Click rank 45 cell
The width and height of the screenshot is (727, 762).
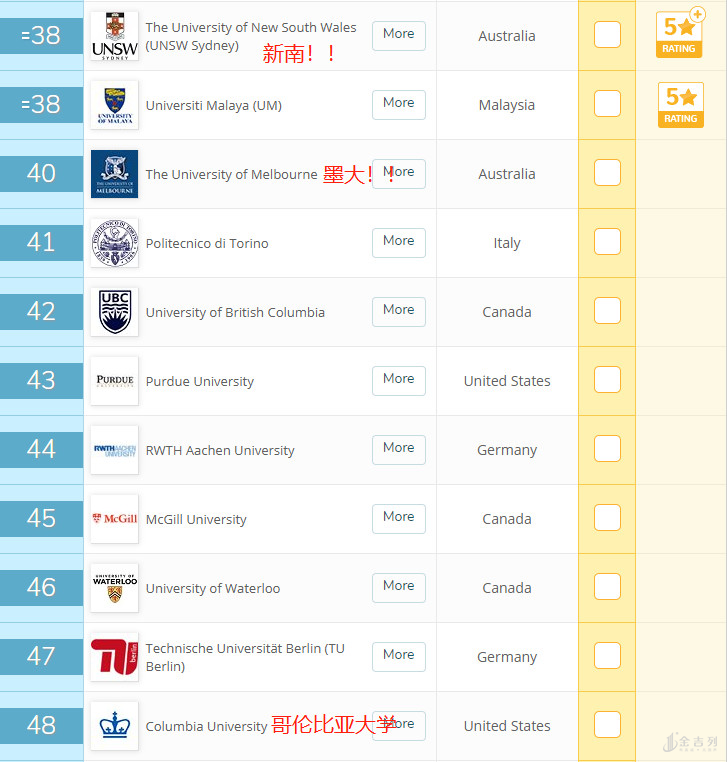pos(41,519)
